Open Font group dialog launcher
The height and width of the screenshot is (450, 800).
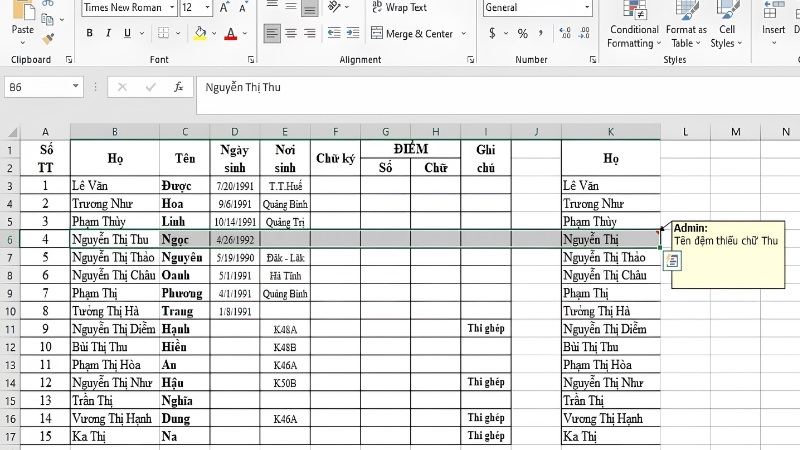click(x=251, y=60)
